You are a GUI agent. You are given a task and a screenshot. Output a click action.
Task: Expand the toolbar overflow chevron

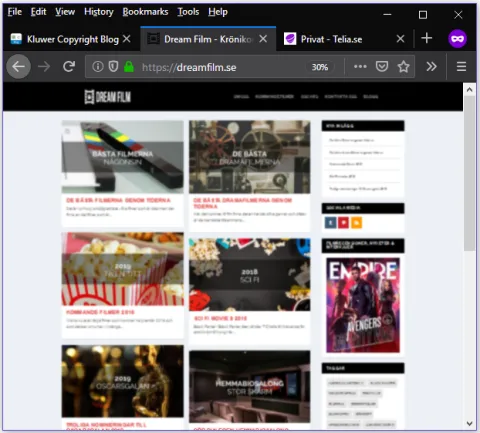pyautogui.click(x=431, y=67)
